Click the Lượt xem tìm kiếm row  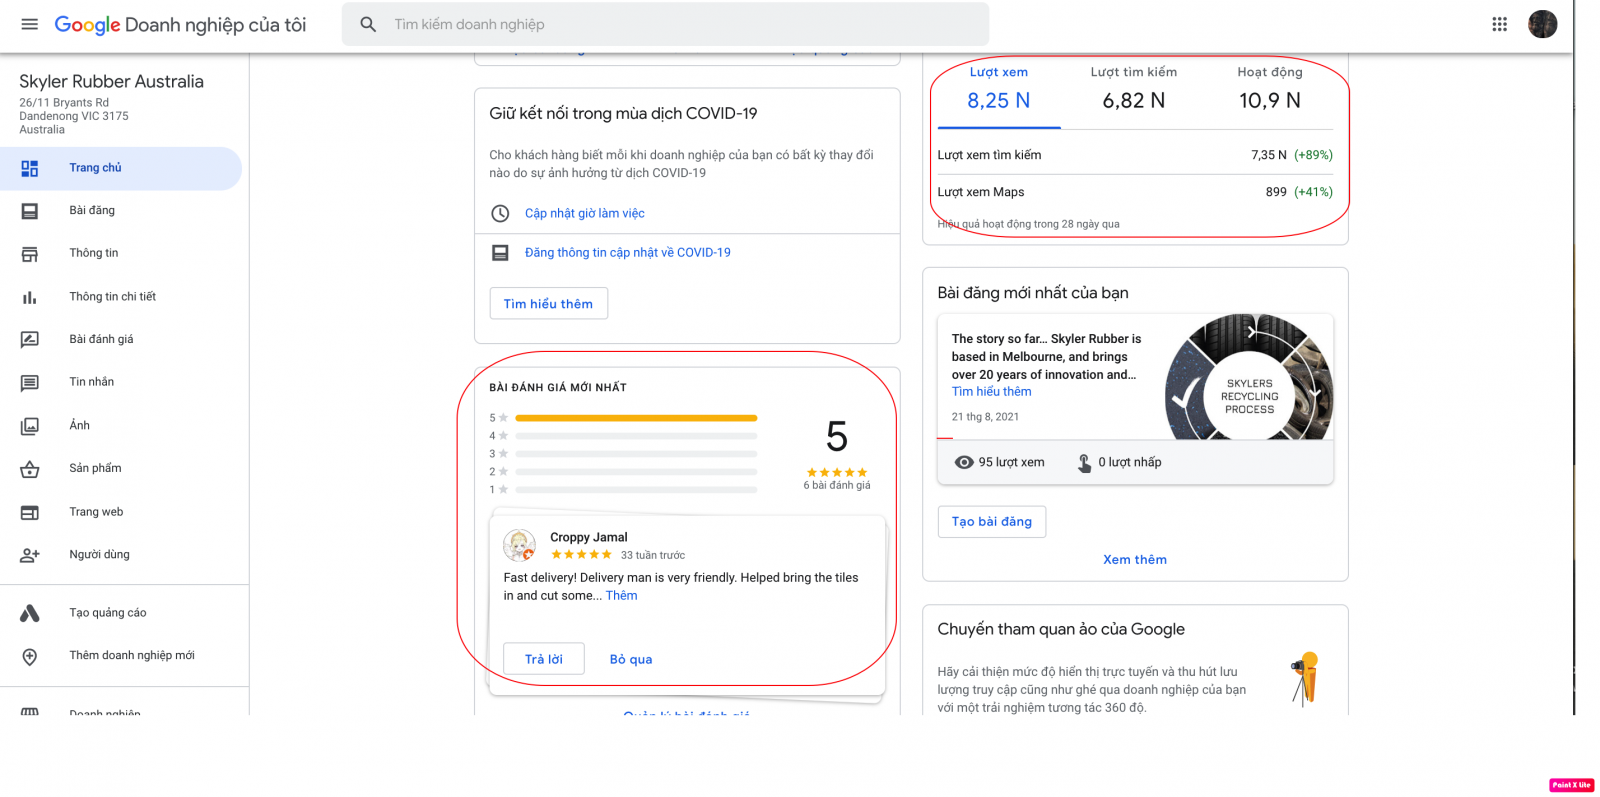pos(1135,155)
